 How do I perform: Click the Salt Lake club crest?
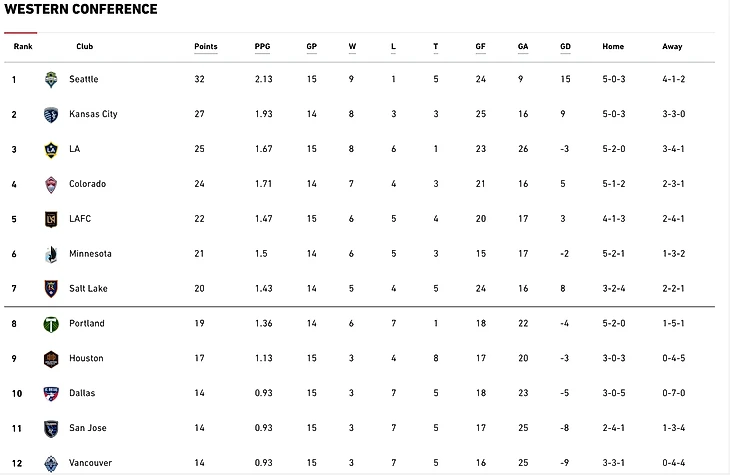click(51, 289)
